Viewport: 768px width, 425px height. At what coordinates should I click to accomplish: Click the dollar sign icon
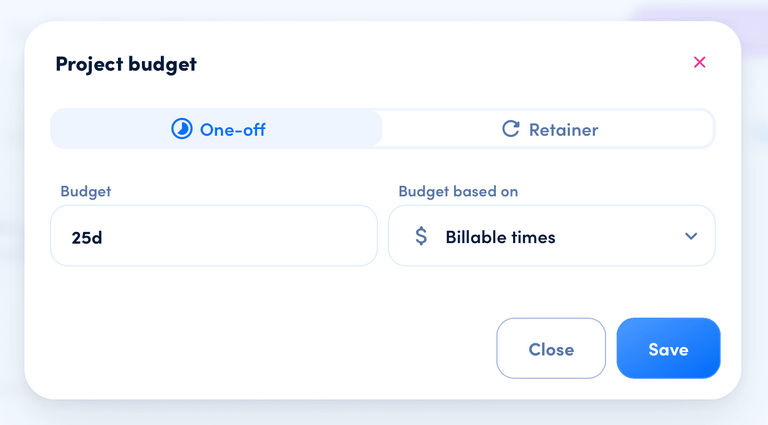click(421, 237)
